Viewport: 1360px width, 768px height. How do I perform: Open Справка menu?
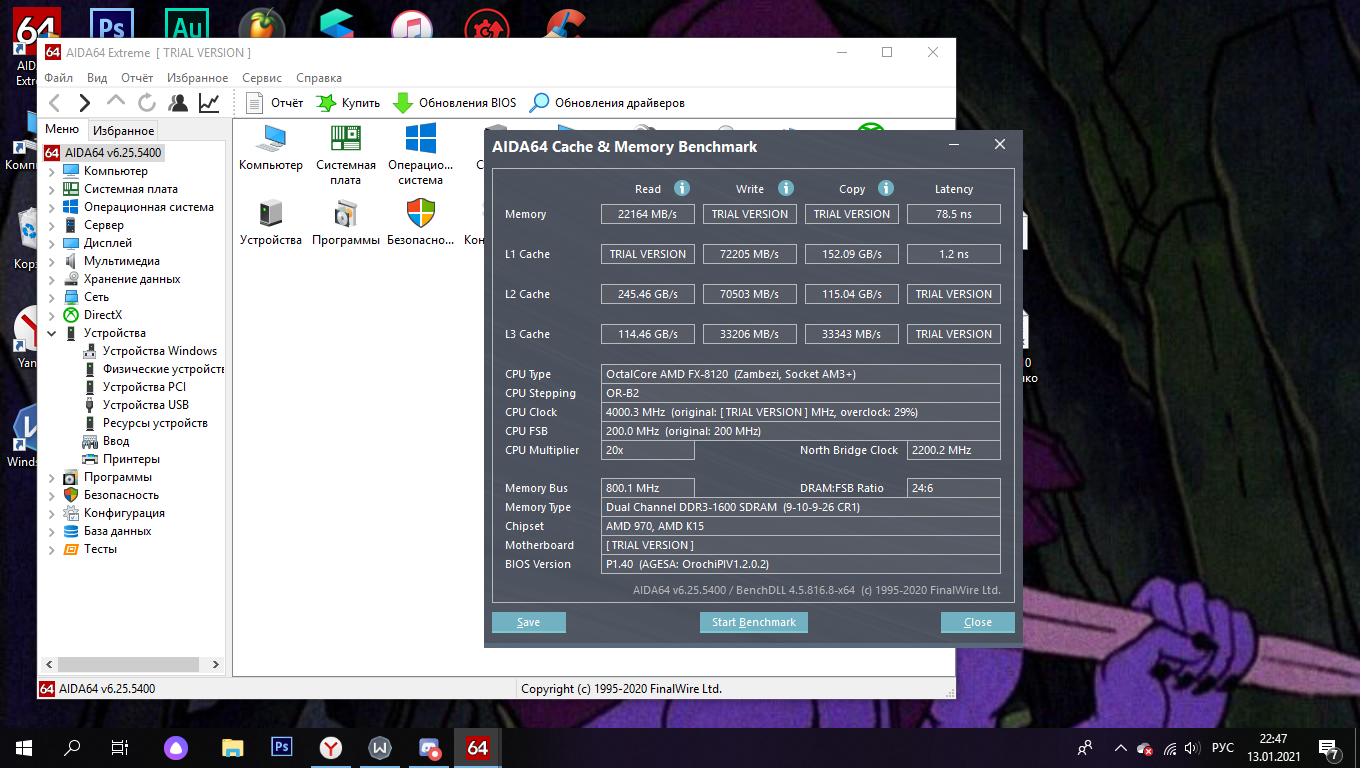tap(319, 77)
